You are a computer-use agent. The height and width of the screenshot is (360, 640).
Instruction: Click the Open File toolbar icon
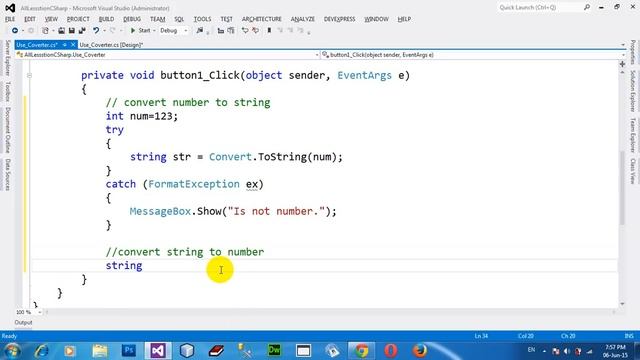pyautogui.click(x=61, y=31)
